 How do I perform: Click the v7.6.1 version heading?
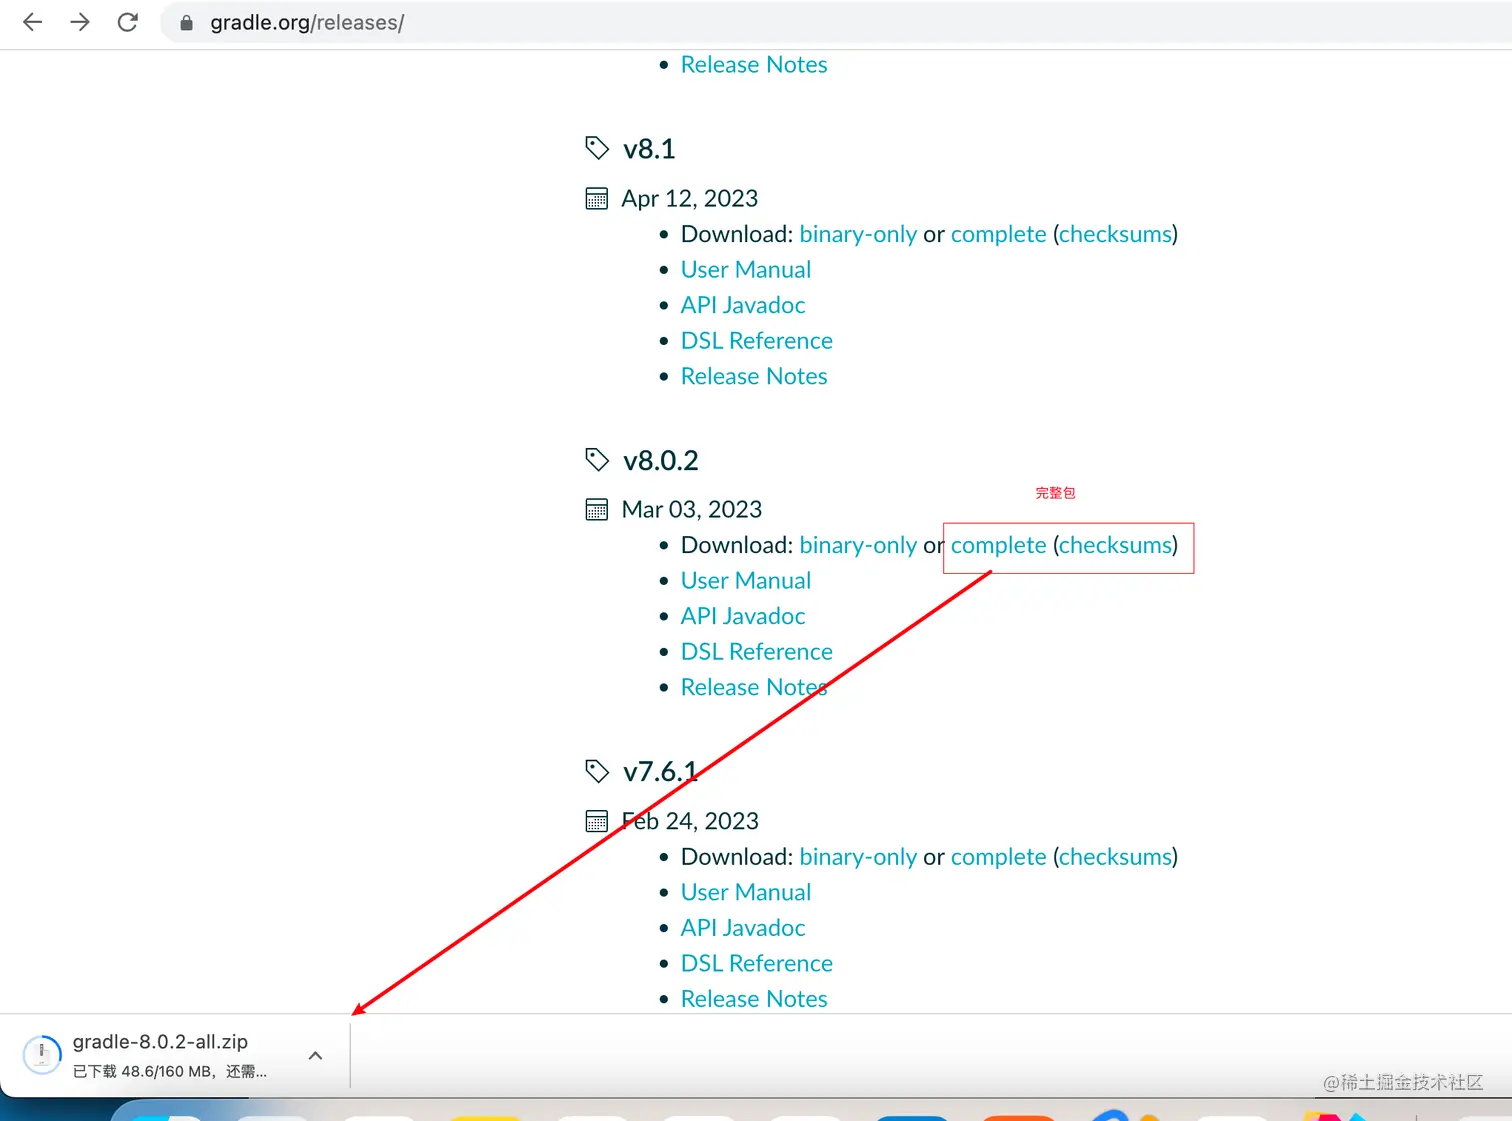tap(660, 772)
